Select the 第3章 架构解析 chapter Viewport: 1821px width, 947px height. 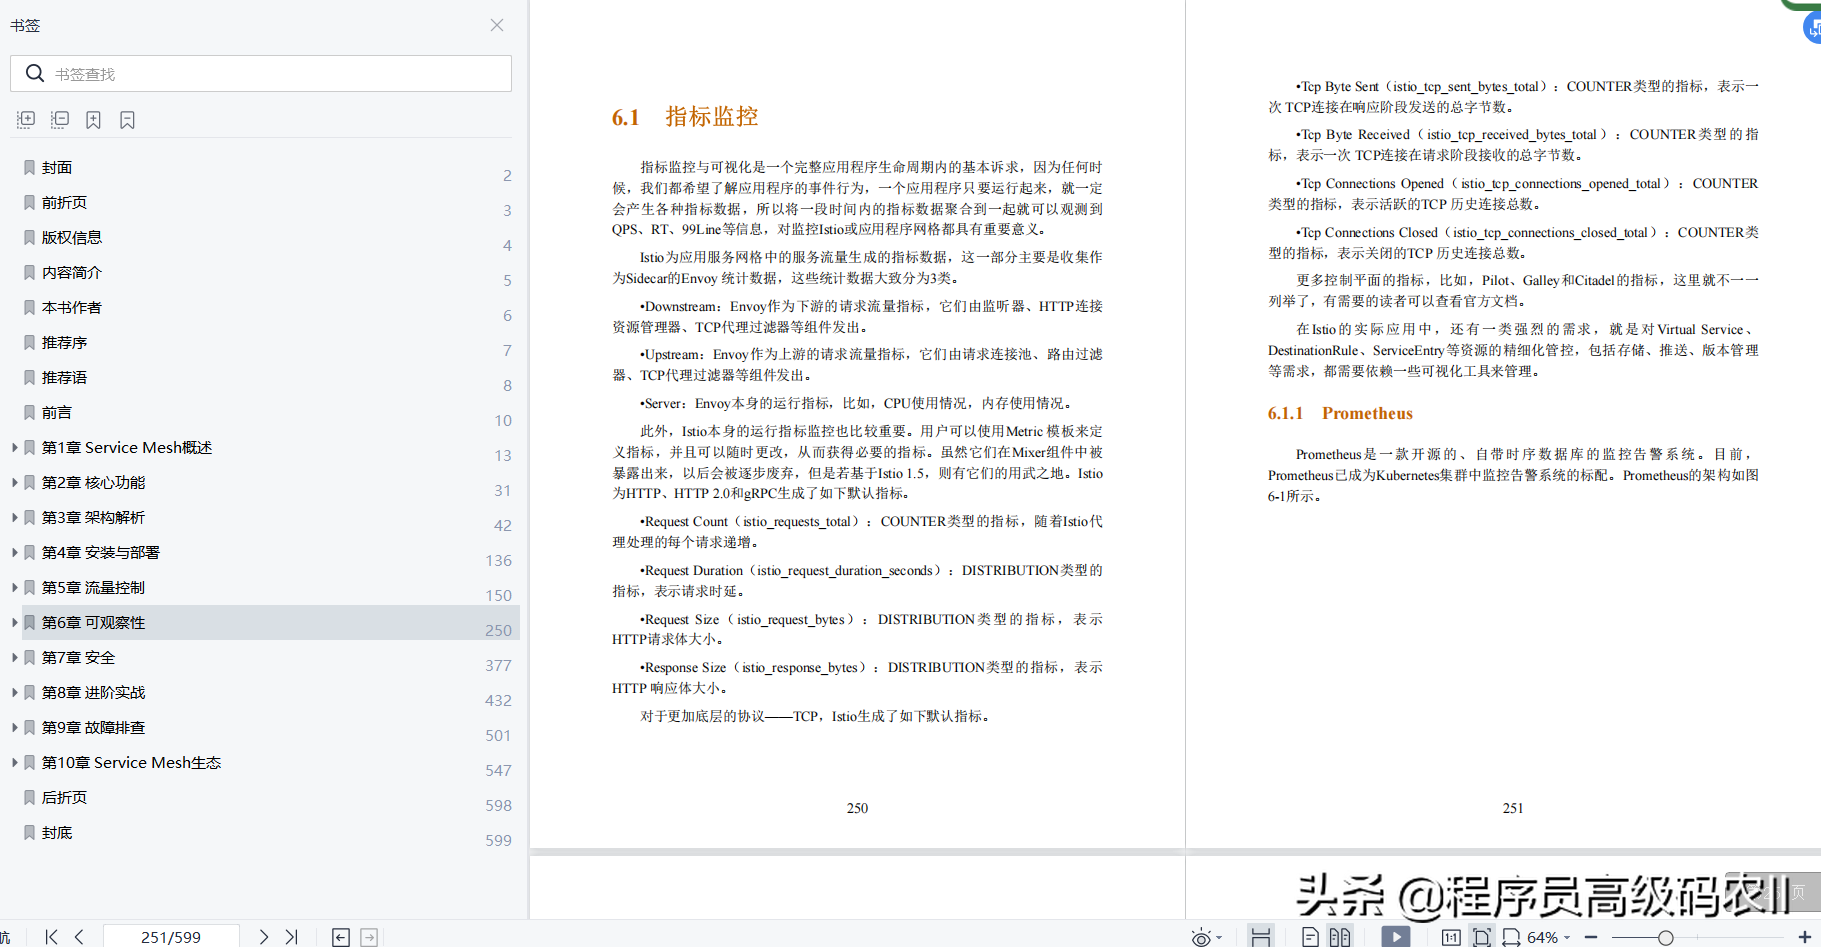point(93,517)
